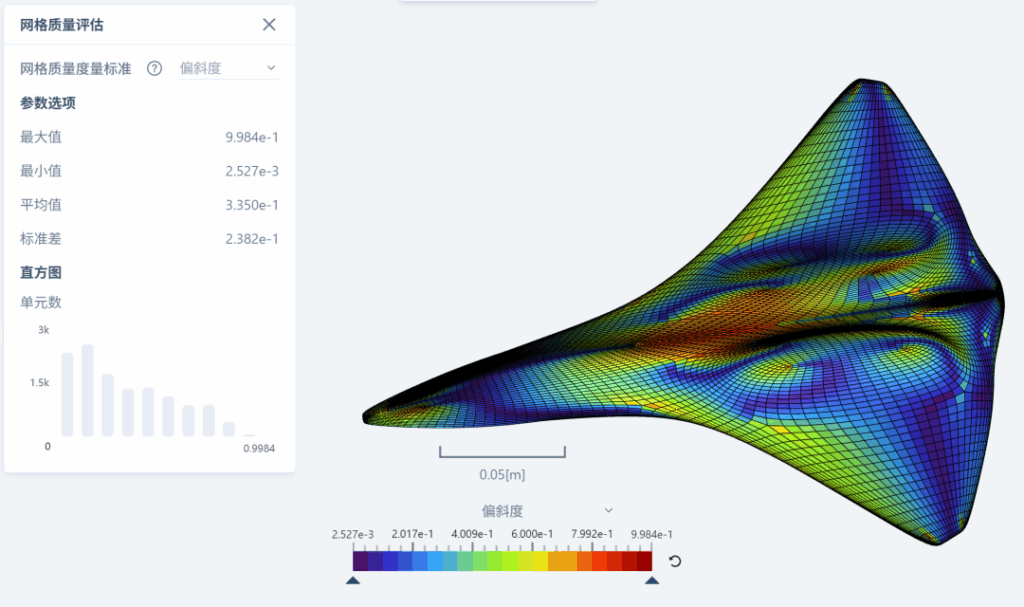1024x607 pixels.
Task: Click the dark purple segment of color bar
Action: pos(361,562)
